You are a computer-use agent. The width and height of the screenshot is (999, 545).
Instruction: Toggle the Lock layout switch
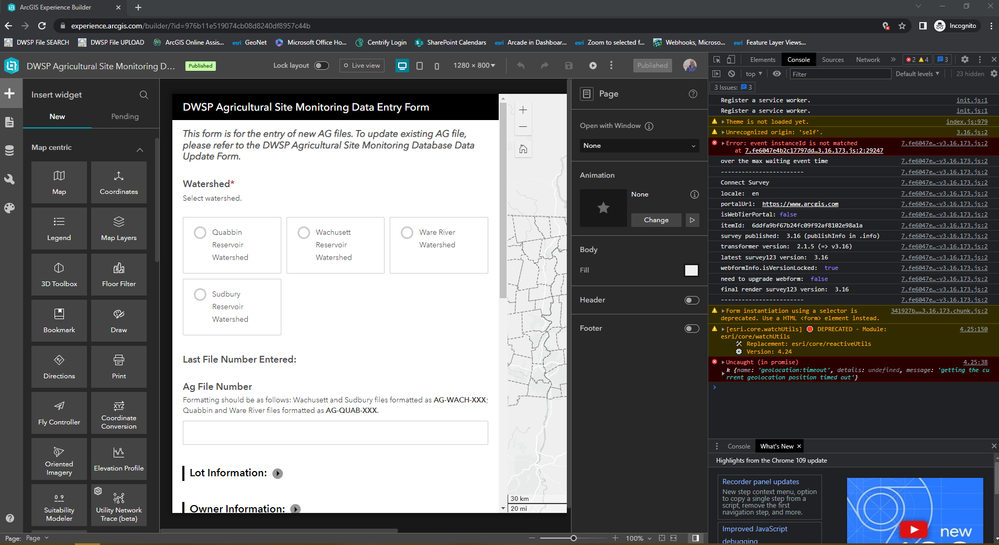click(x=322, y=66)
